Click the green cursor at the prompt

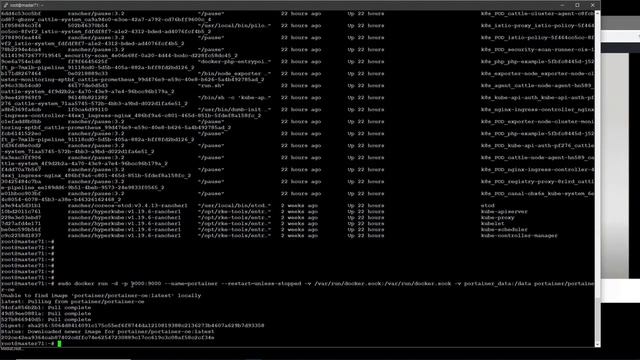click(x=59, y=344)
